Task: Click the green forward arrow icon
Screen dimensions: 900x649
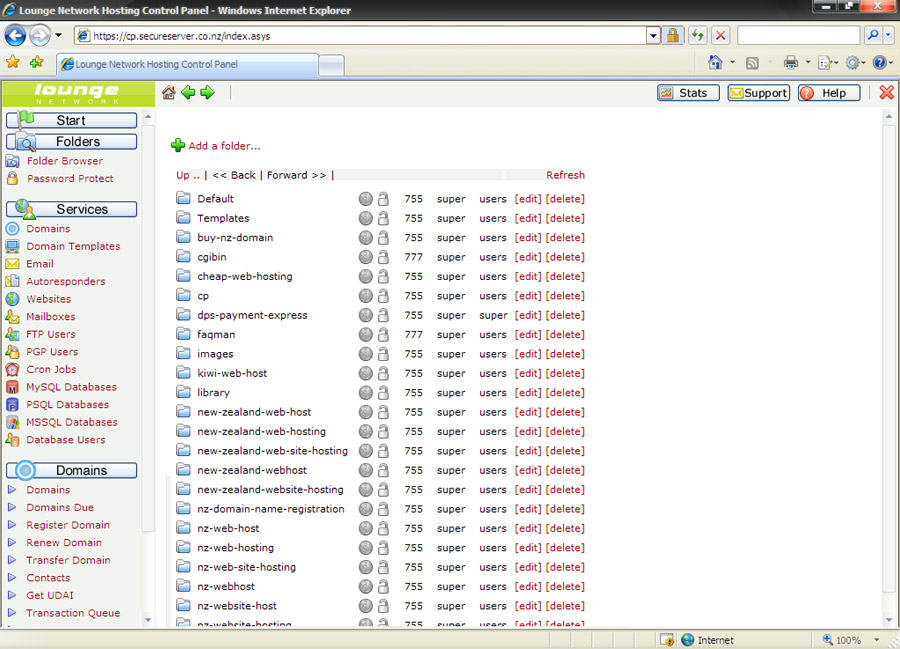Action: tap(207, 93)
